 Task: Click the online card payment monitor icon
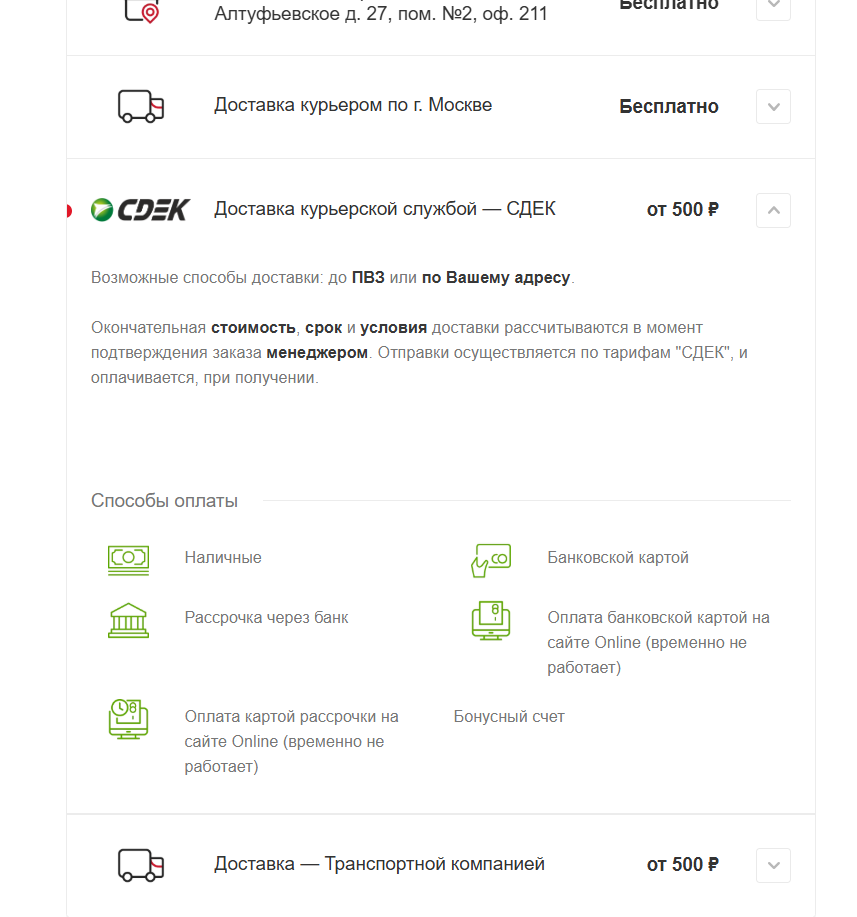coord(491,620)
